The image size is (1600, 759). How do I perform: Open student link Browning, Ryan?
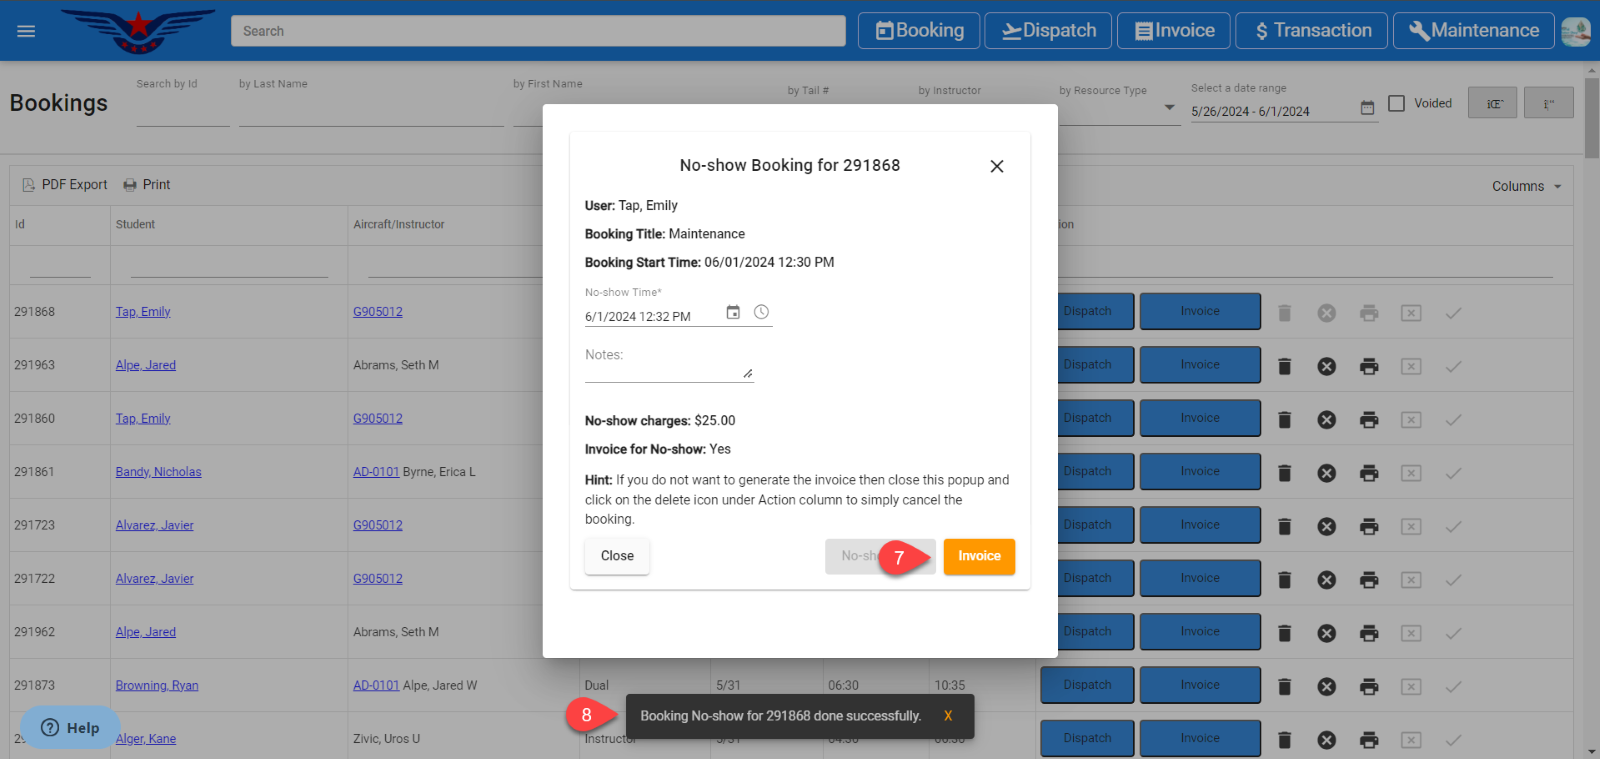pos(157,686)
